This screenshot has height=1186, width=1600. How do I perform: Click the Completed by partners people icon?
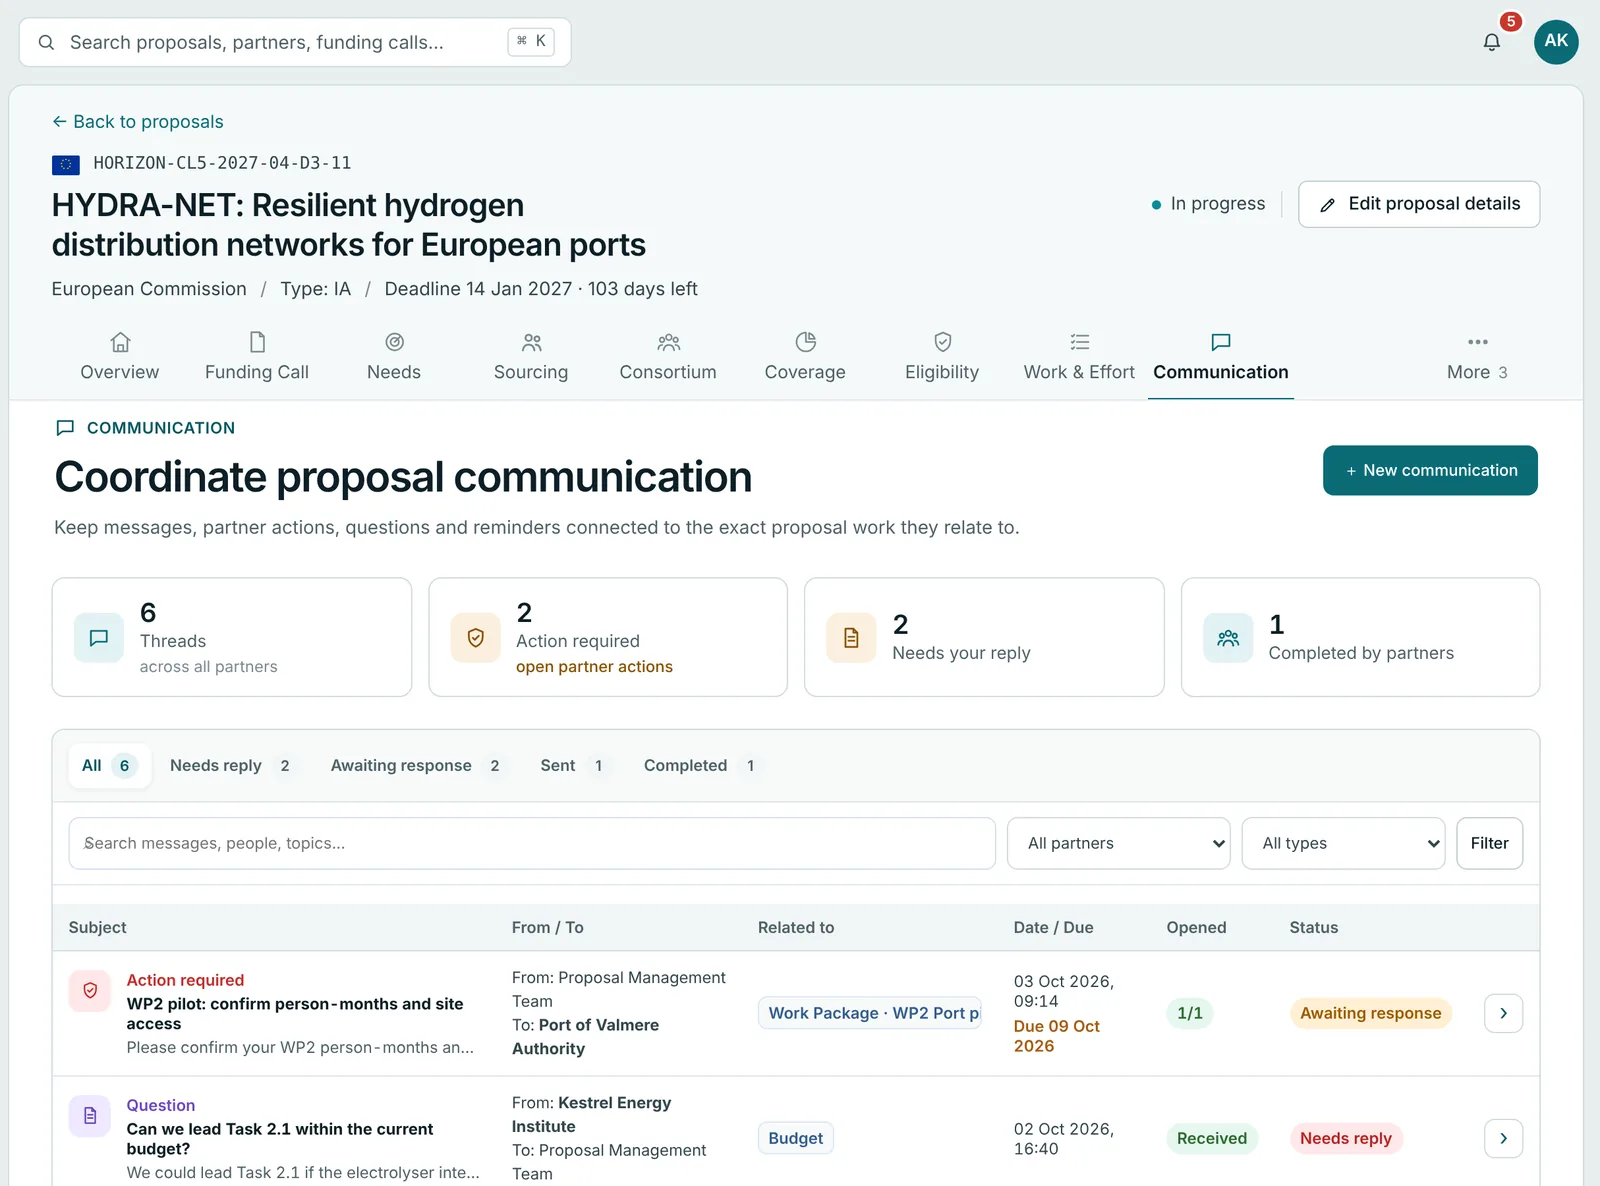click(x=1228, y=638)
